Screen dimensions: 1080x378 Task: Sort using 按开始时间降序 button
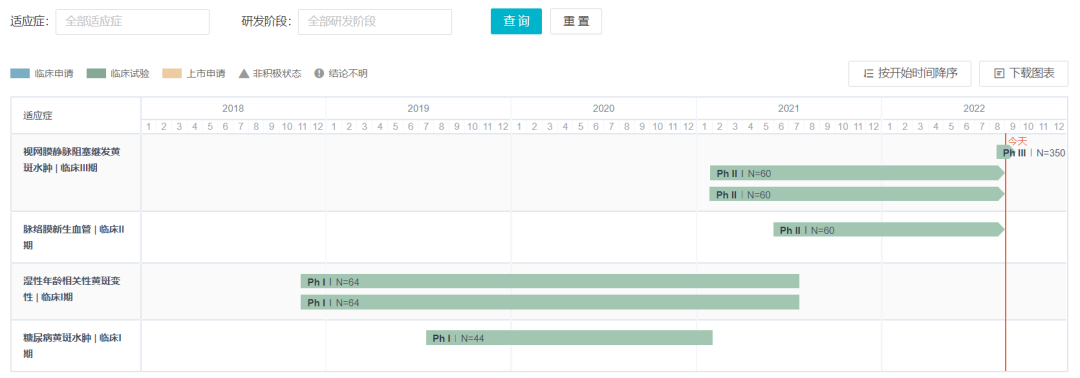[x=910, y=74]
